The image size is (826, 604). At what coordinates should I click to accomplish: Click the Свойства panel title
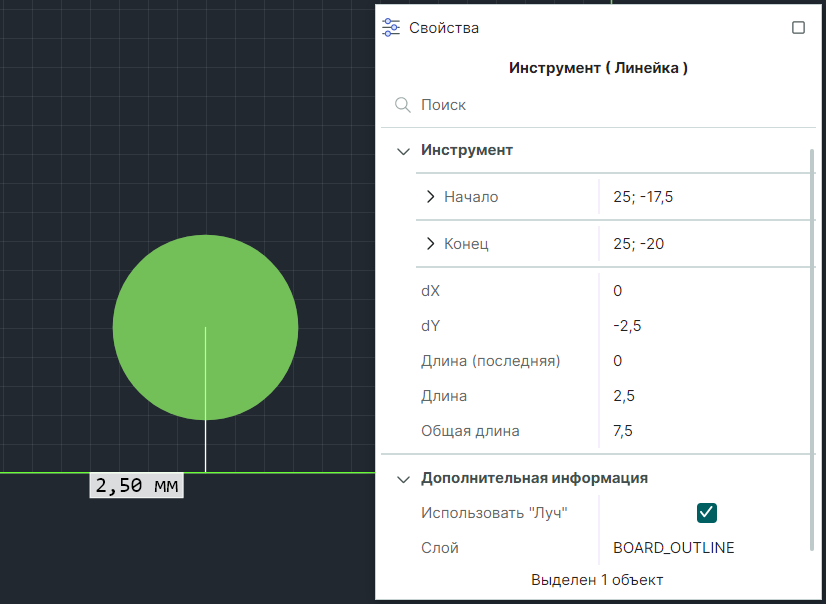pos(444,28)
